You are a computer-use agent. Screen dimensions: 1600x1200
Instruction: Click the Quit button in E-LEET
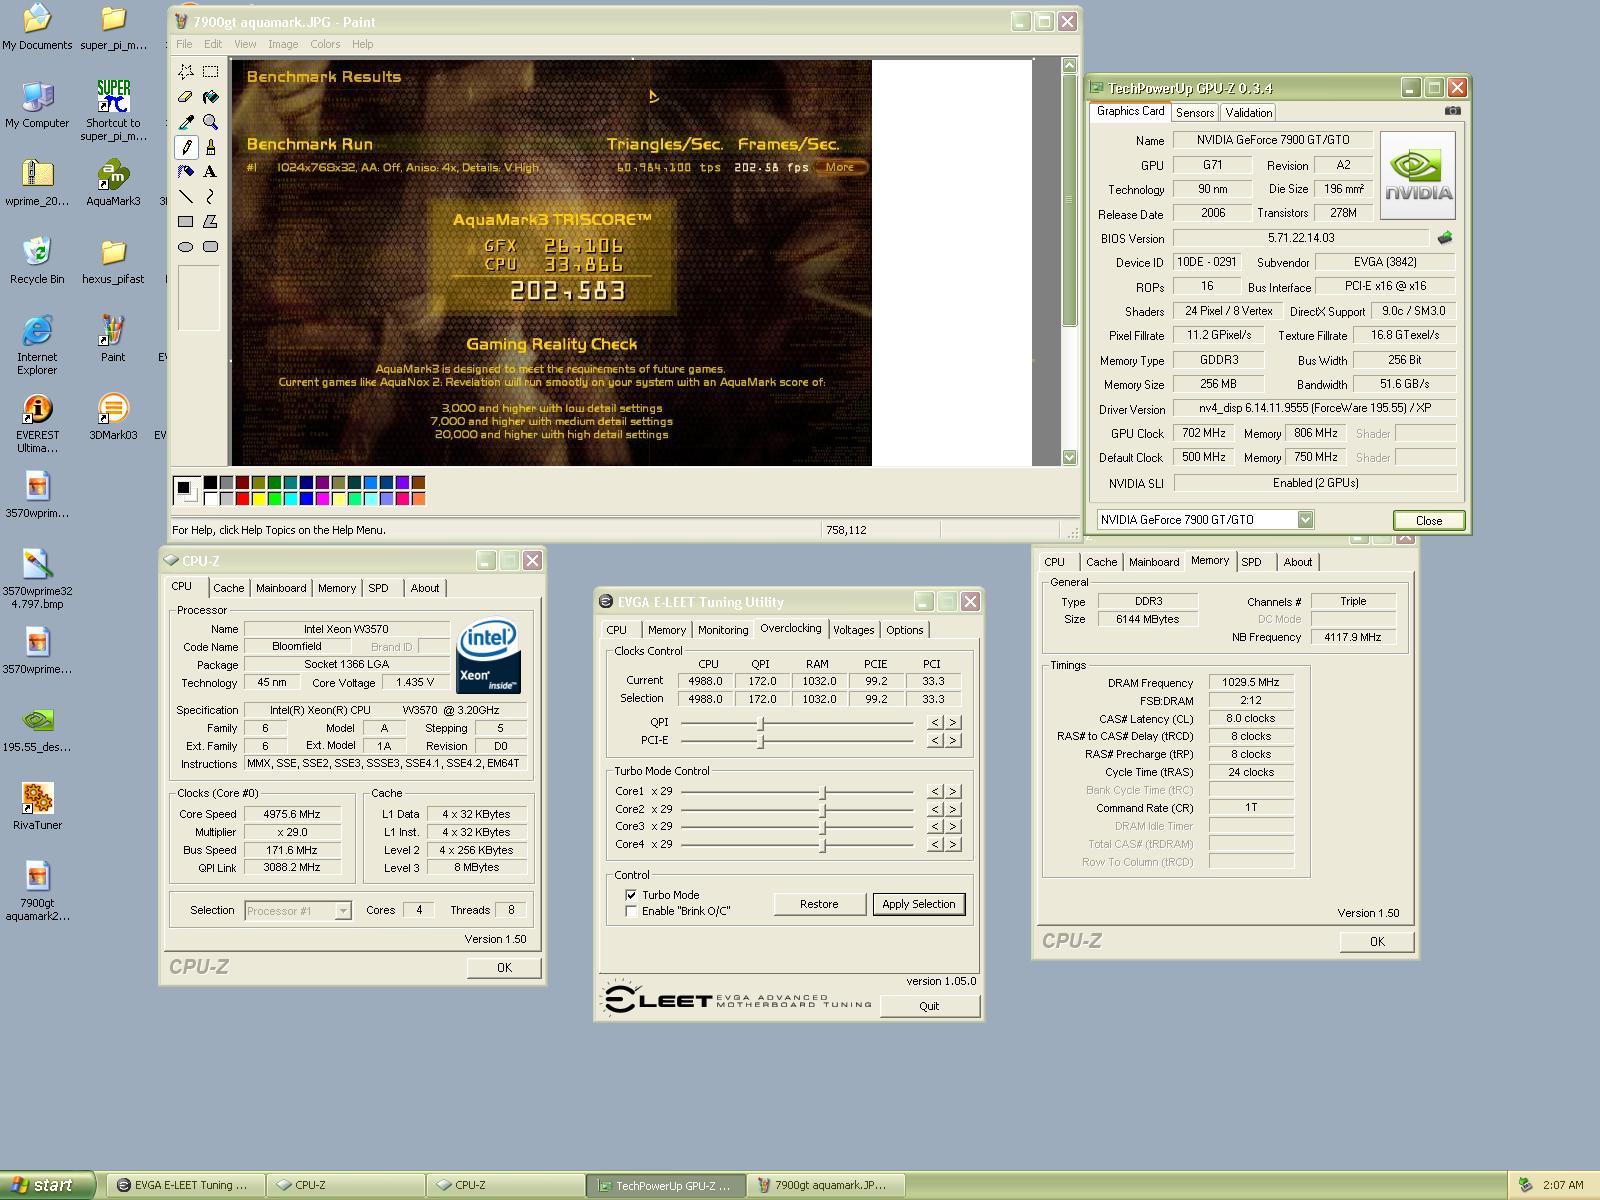point(929,1006)
